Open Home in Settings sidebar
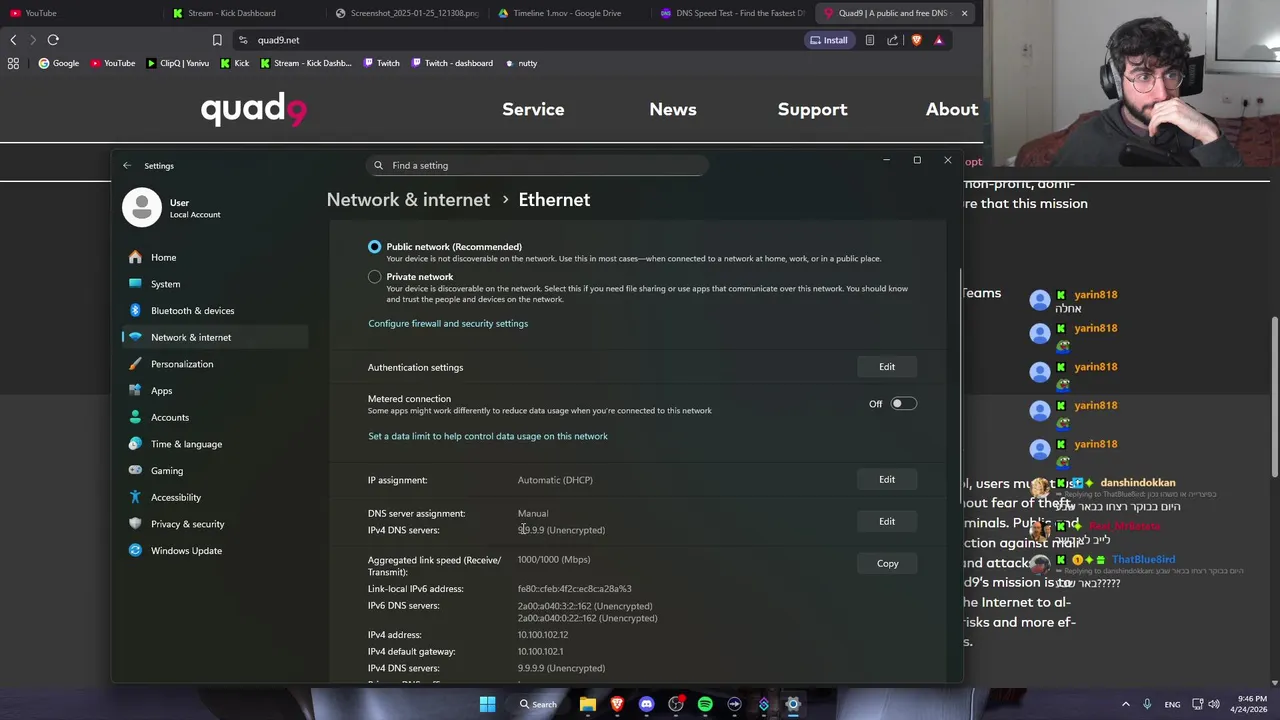Viewport: 1280px width, 720px height. click(x=215, y=257)
